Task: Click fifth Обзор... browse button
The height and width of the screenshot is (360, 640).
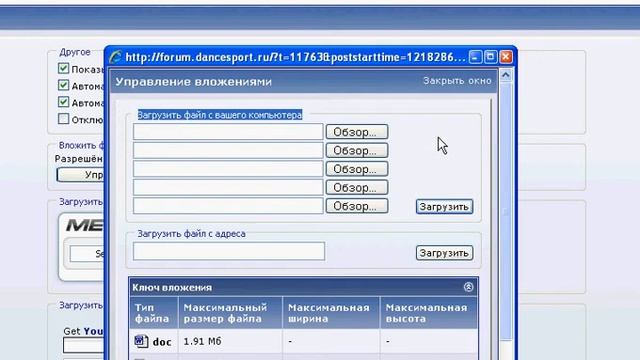Action: coord(357,206)
